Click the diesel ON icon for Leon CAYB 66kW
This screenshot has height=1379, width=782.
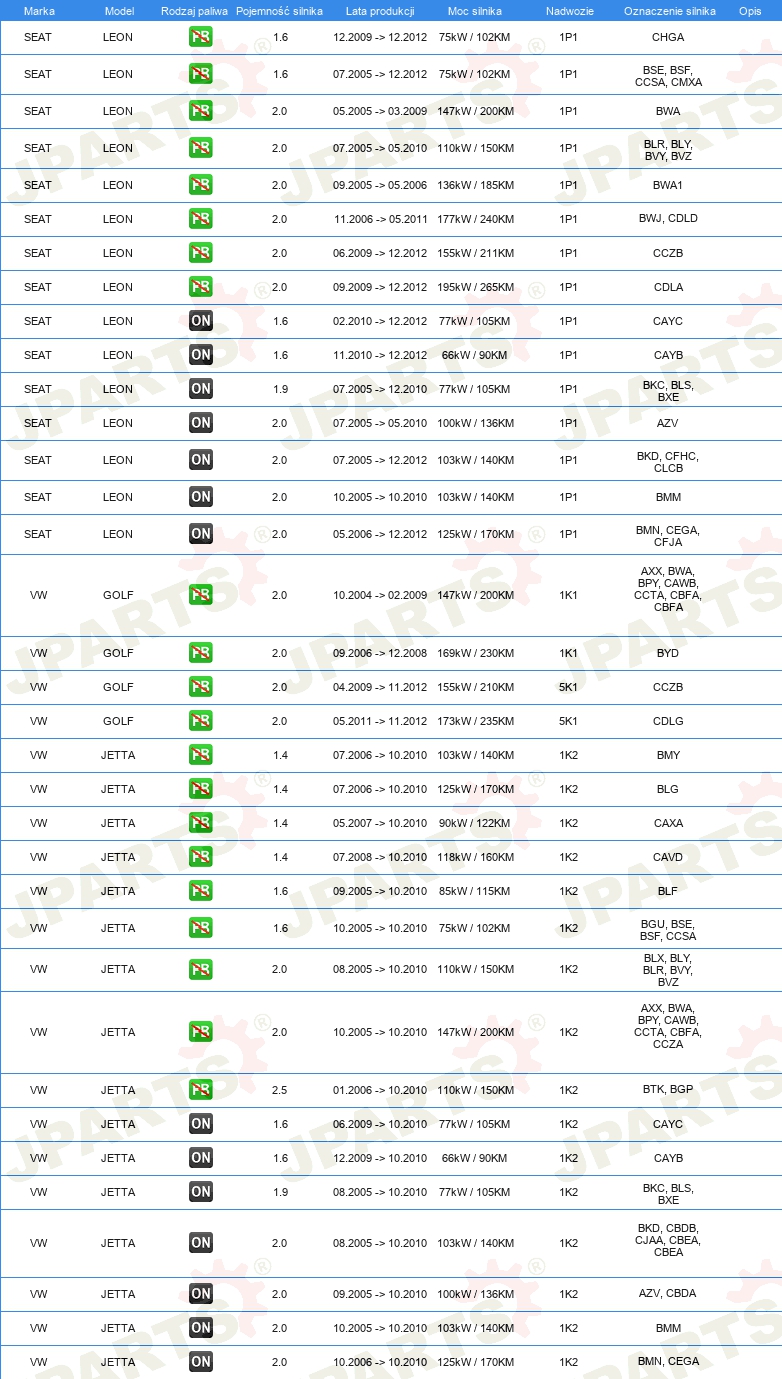(201, 355)
